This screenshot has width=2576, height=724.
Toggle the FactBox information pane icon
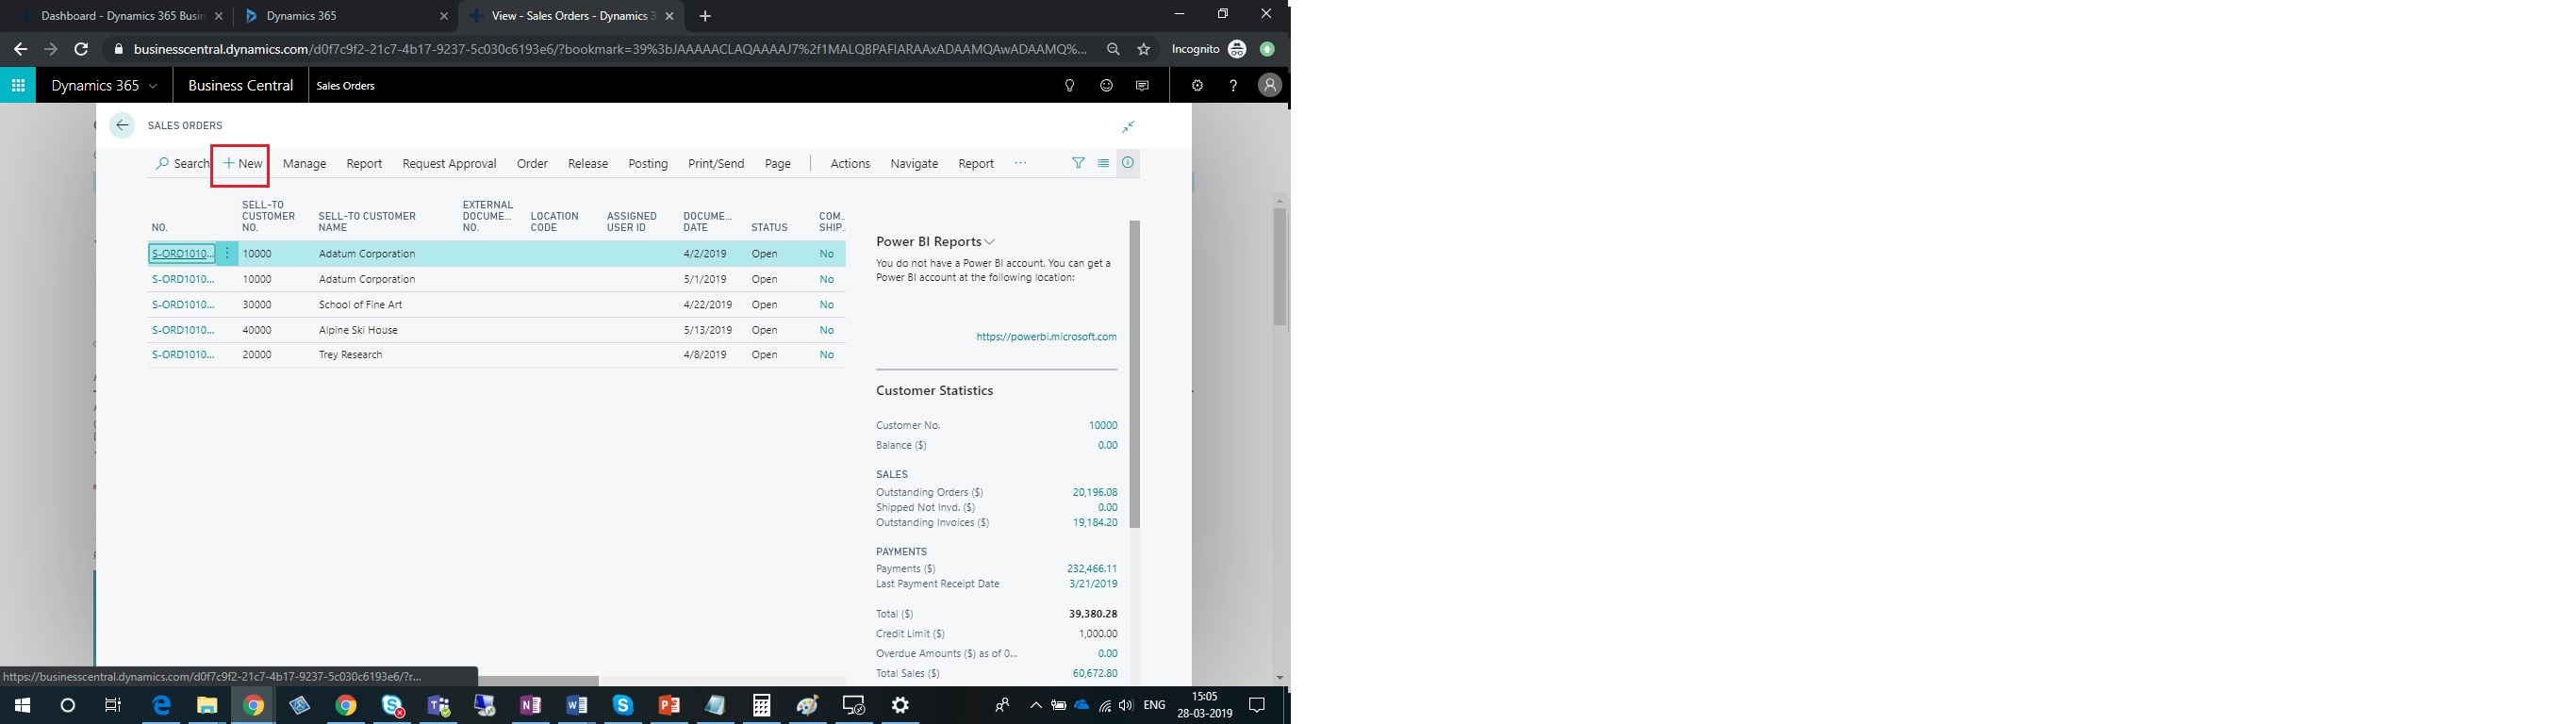coord(1128,163)
